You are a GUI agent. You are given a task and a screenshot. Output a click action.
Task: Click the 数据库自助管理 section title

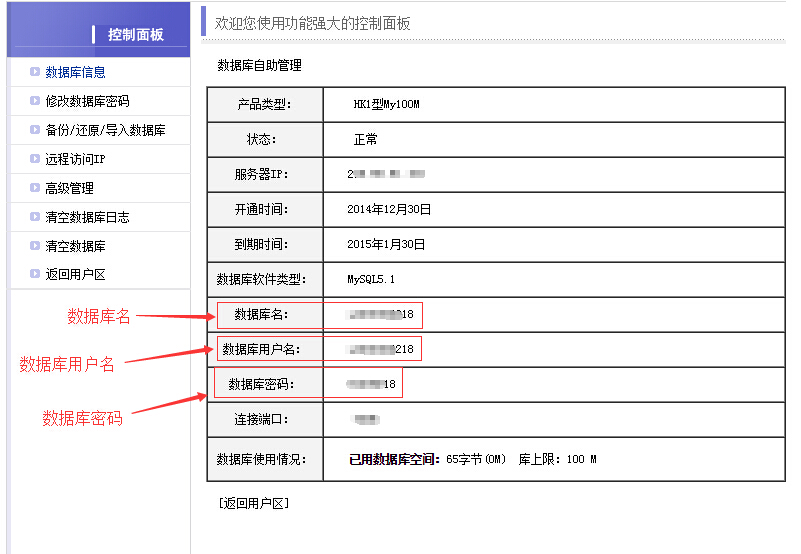260,65
